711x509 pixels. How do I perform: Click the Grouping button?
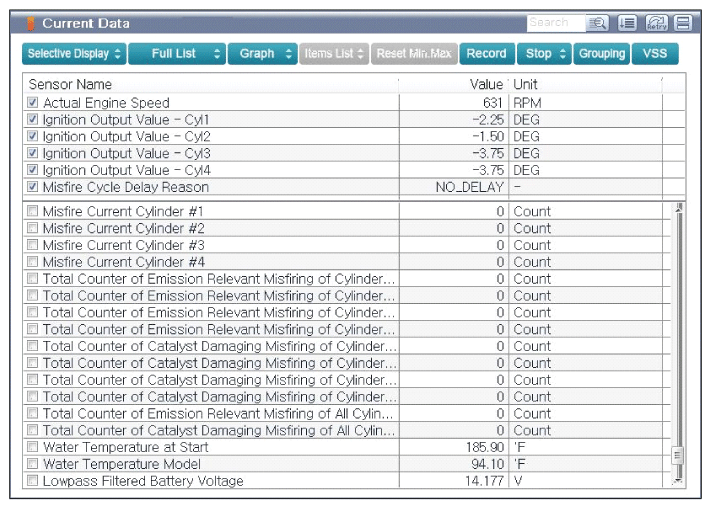click(x=601, y=53)
